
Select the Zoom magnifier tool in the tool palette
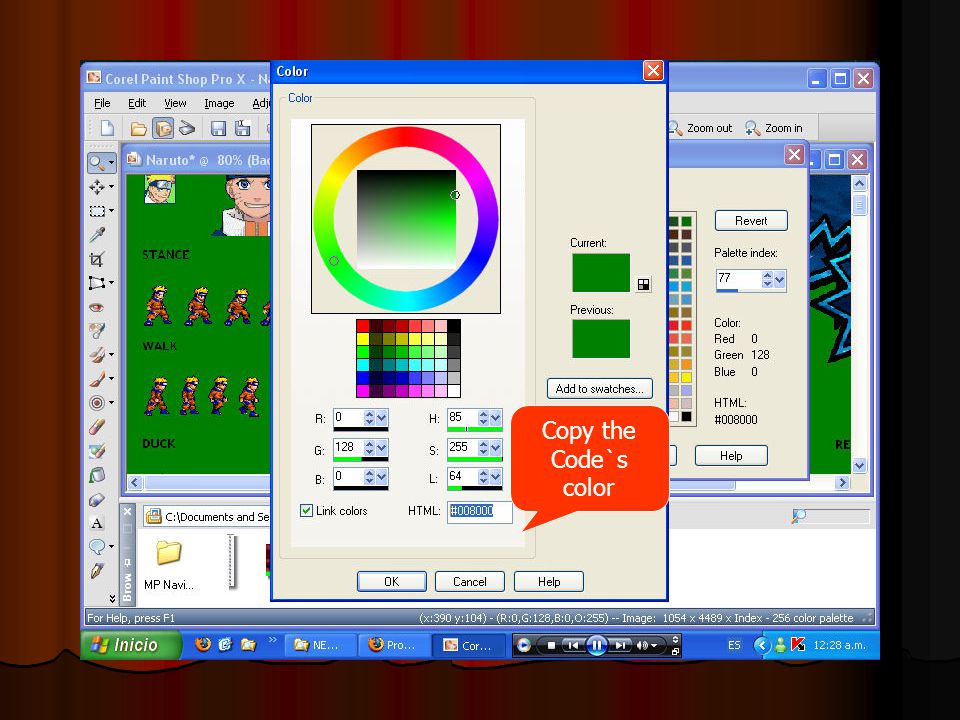coord(96,162)
